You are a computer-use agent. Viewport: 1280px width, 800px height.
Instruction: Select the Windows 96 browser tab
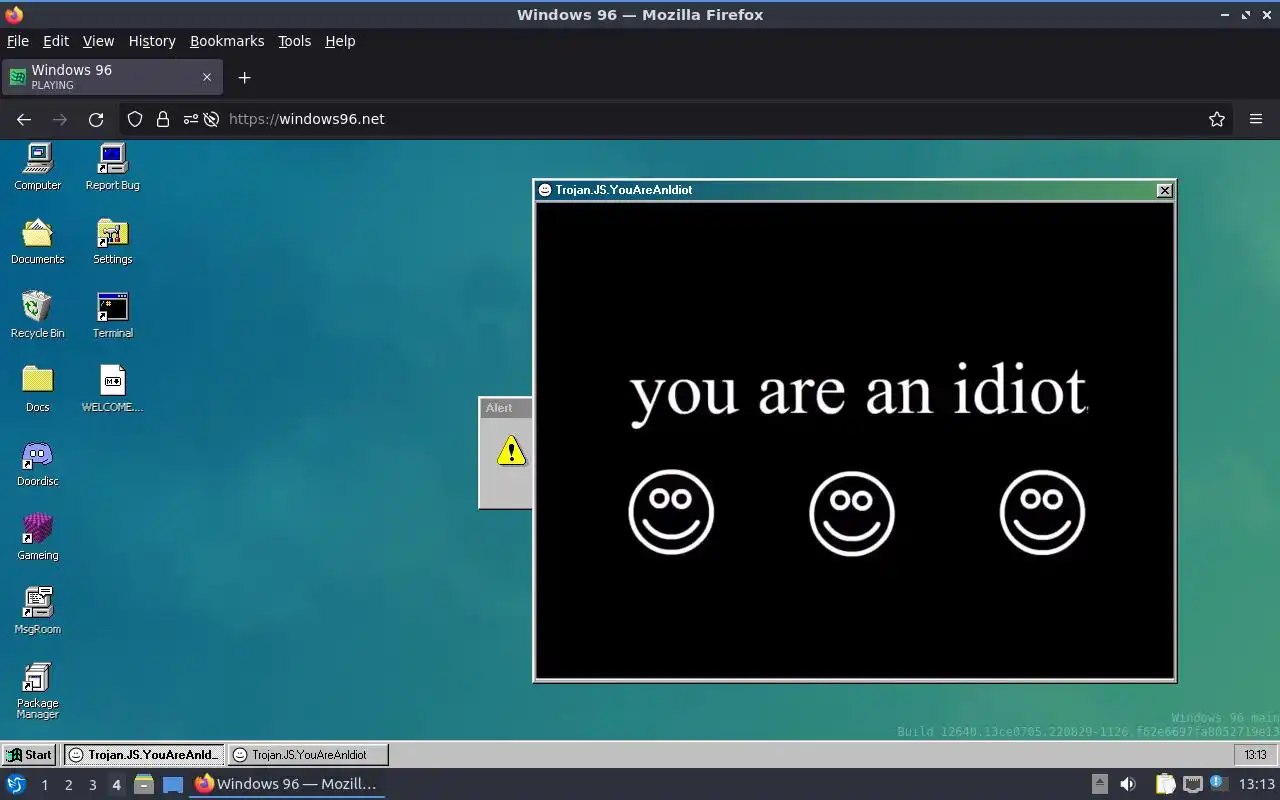111,77
